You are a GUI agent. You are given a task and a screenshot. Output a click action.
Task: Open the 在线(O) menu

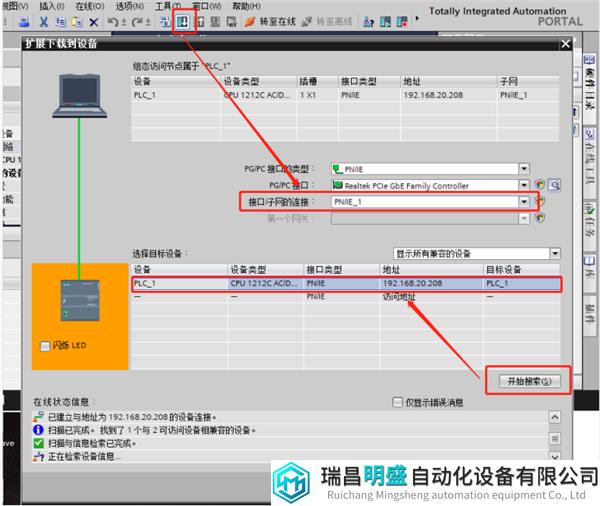(x=90, y=6)
